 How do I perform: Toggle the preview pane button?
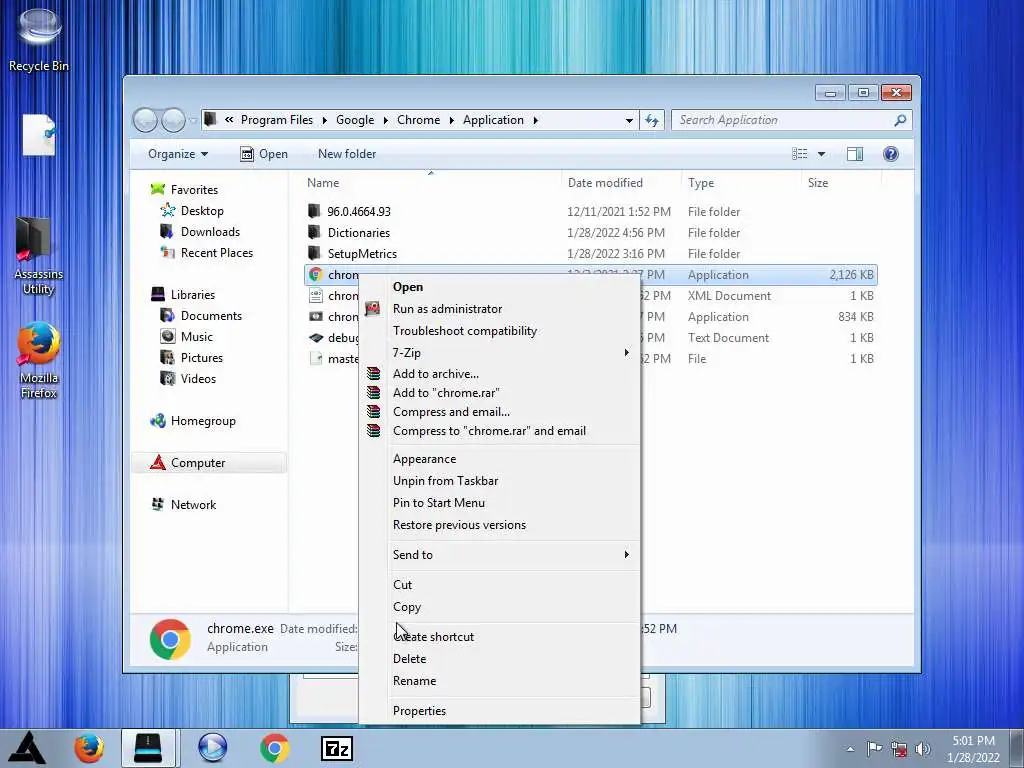[x=854, y=154]
